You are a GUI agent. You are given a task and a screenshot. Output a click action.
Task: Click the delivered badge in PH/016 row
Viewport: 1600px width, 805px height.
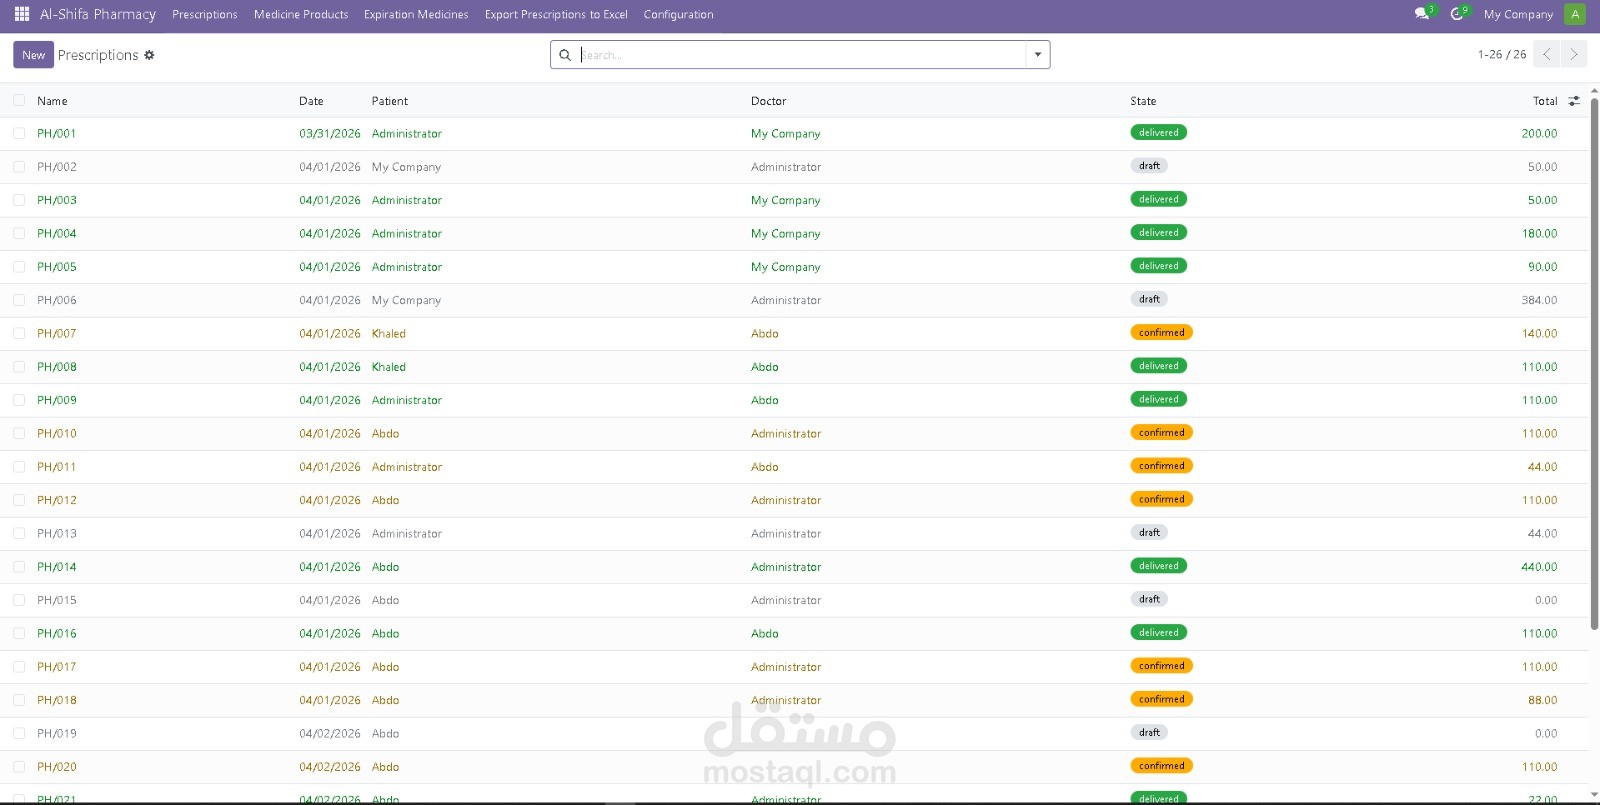1159,632
